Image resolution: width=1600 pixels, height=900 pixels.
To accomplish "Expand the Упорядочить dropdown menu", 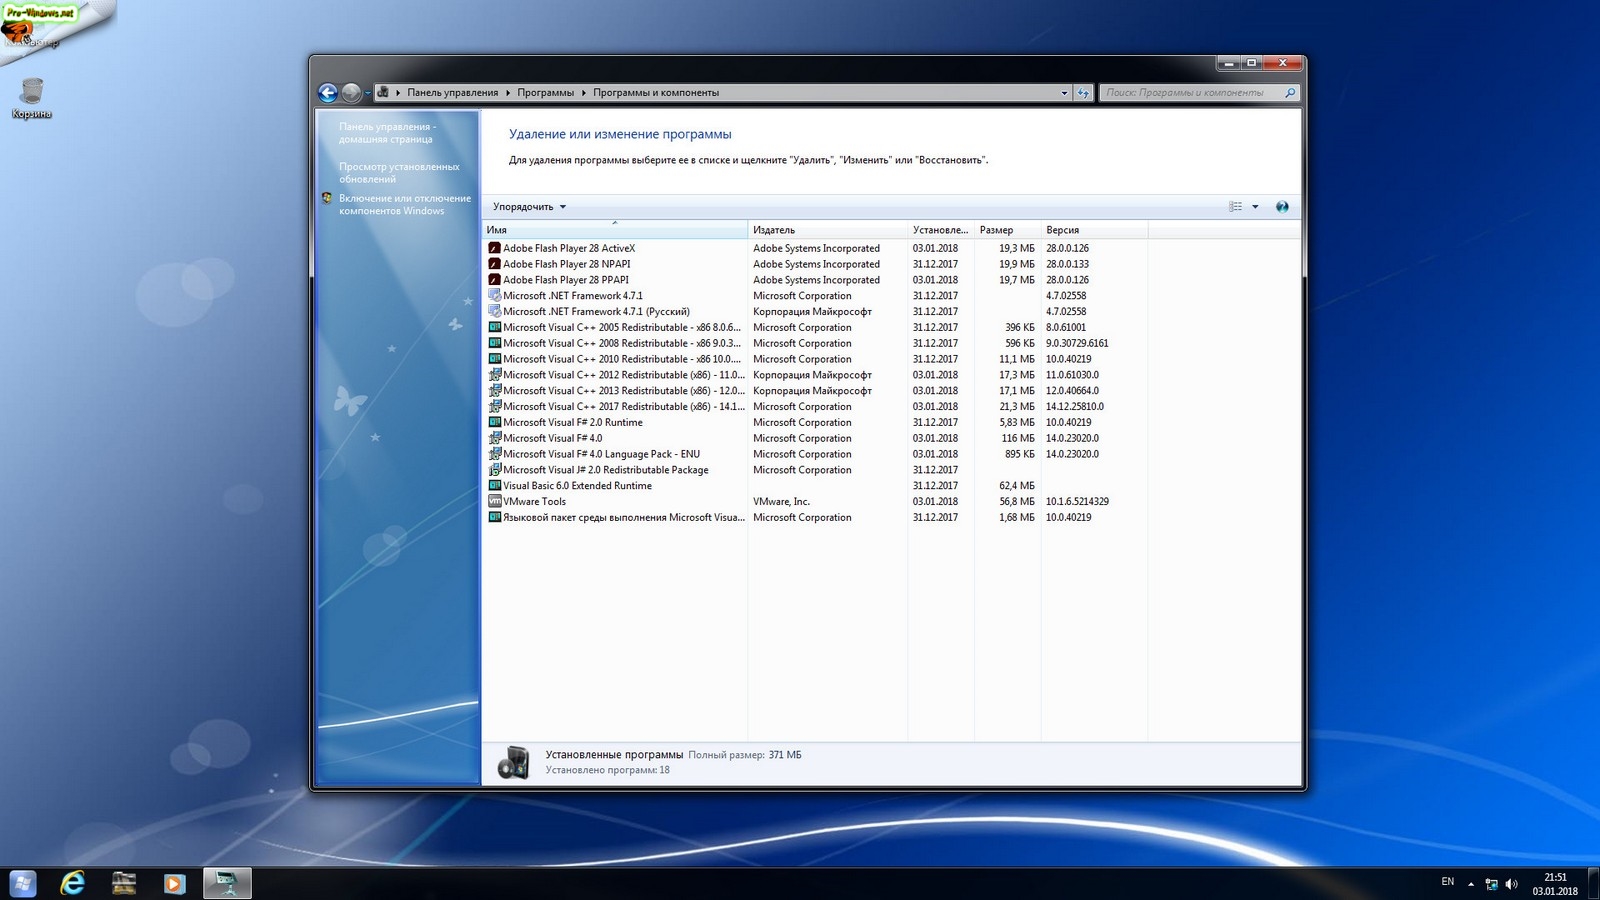I will 529,207.
